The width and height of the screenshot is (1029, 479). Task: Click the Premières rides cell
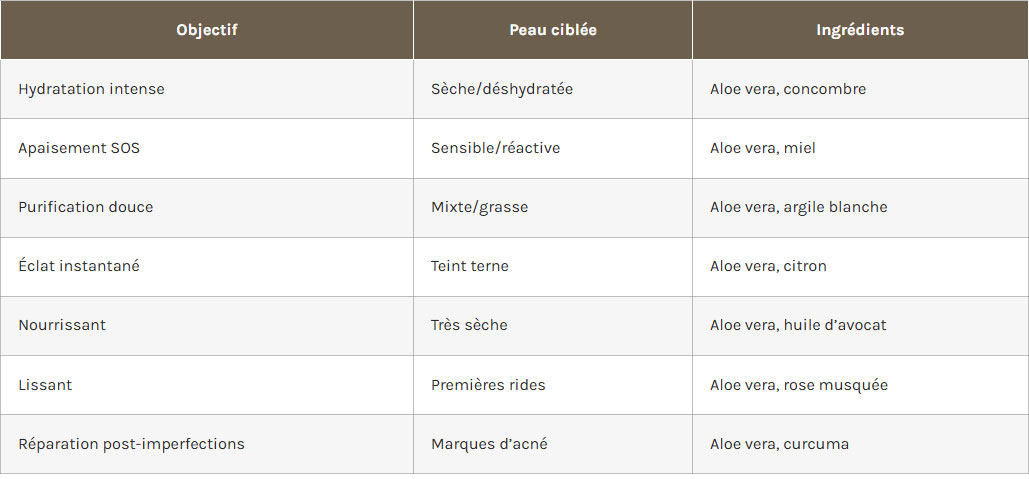point(488,385)
